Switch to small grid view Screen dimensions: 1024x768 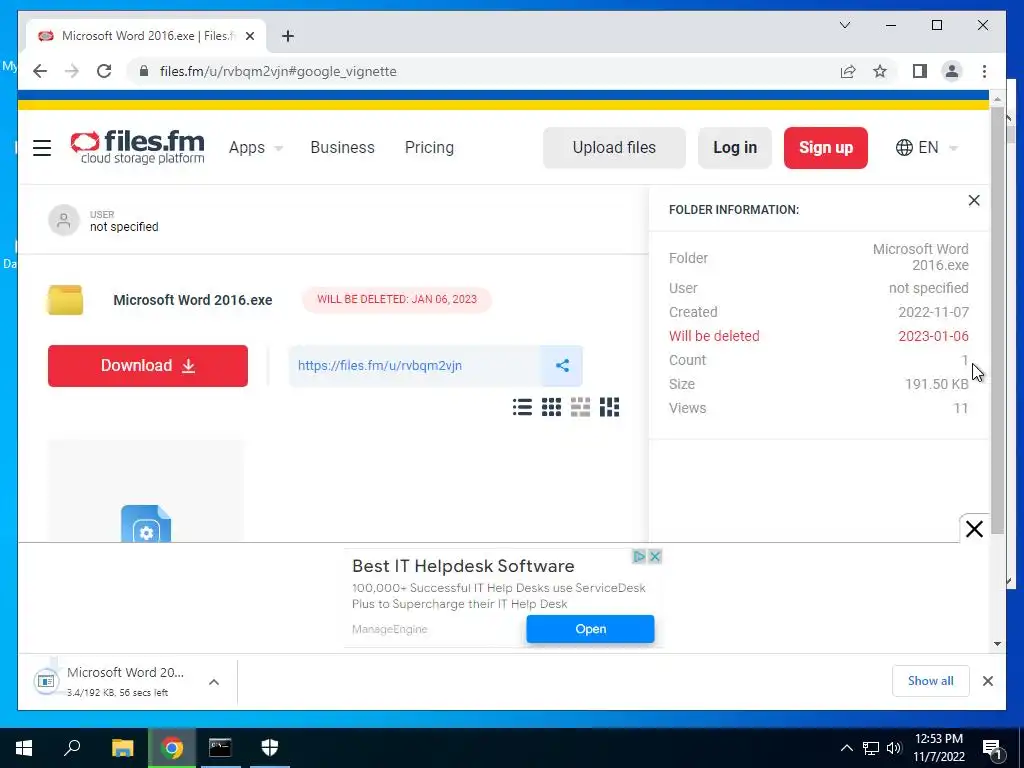point(551,408)
